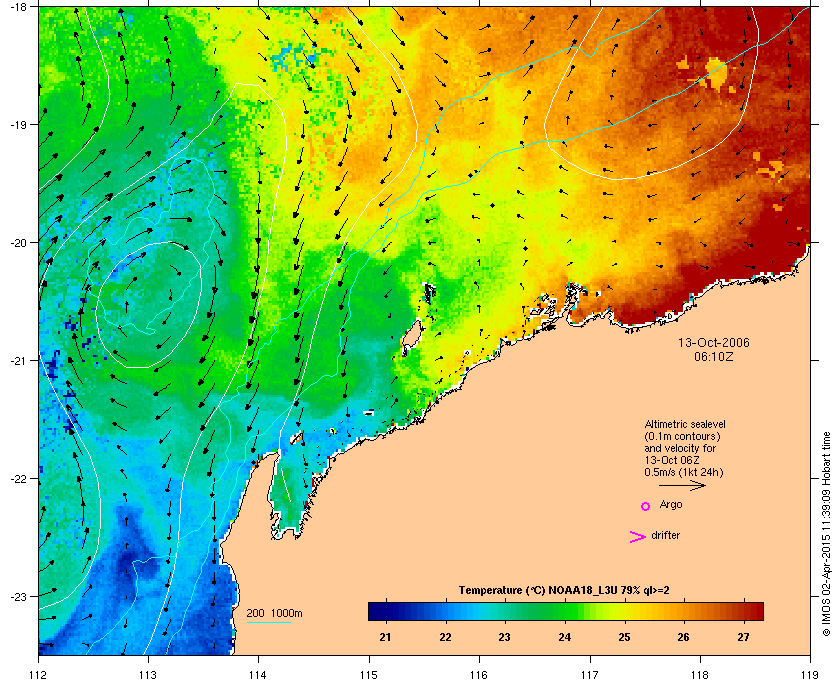Click the 'Argo' legend label
840x680 pixels.
671,505
